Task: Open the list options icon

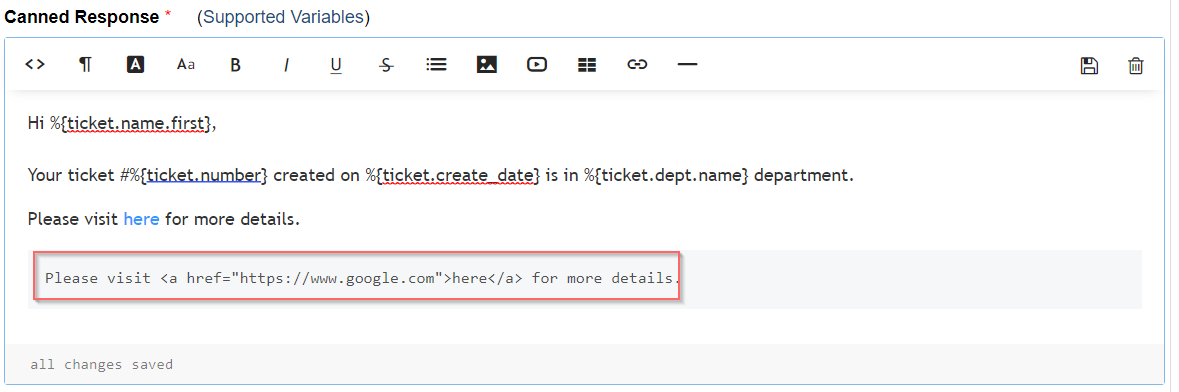Action: tap(436, 65)
